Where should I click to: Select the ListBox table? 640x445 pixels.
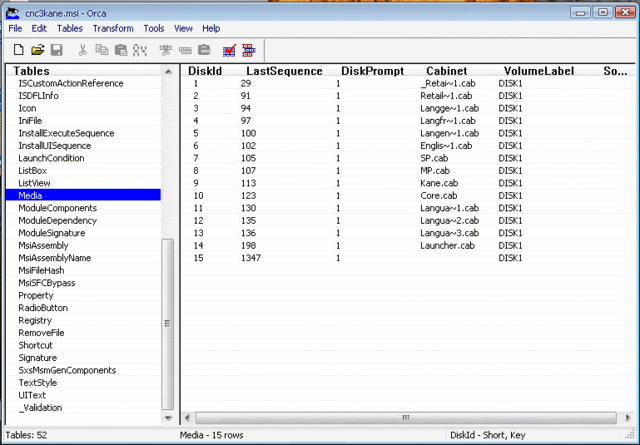coord(32,170)
